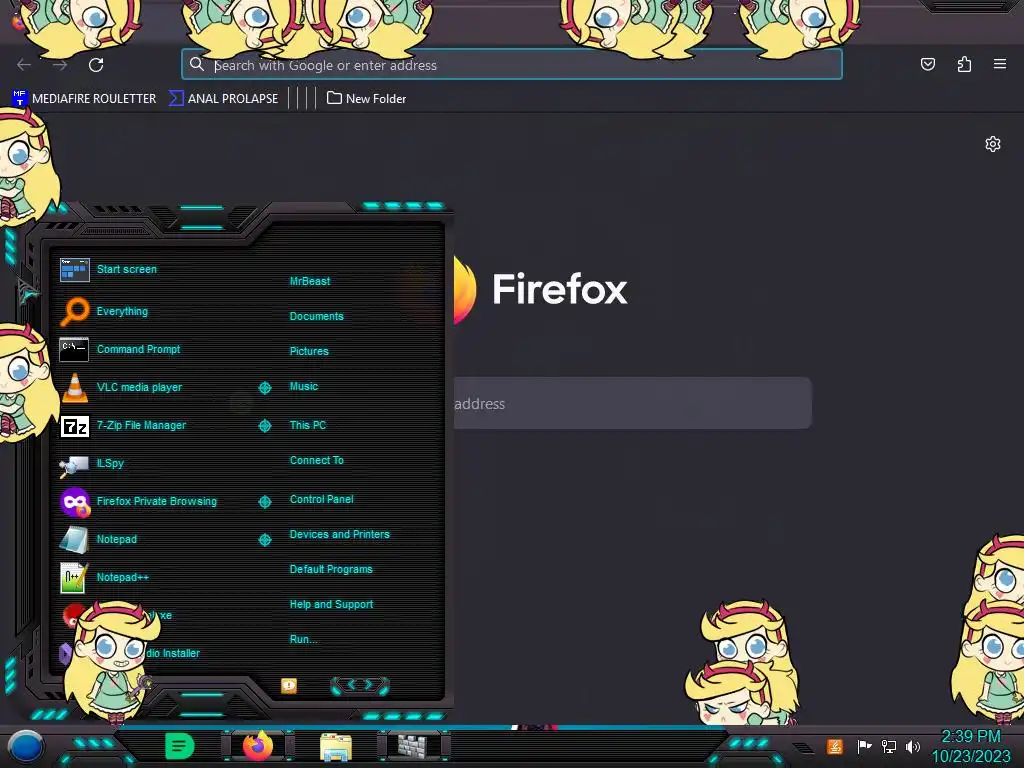Open green D app in taskbar
Screen dimensions: 1024x768
[179, 746]
